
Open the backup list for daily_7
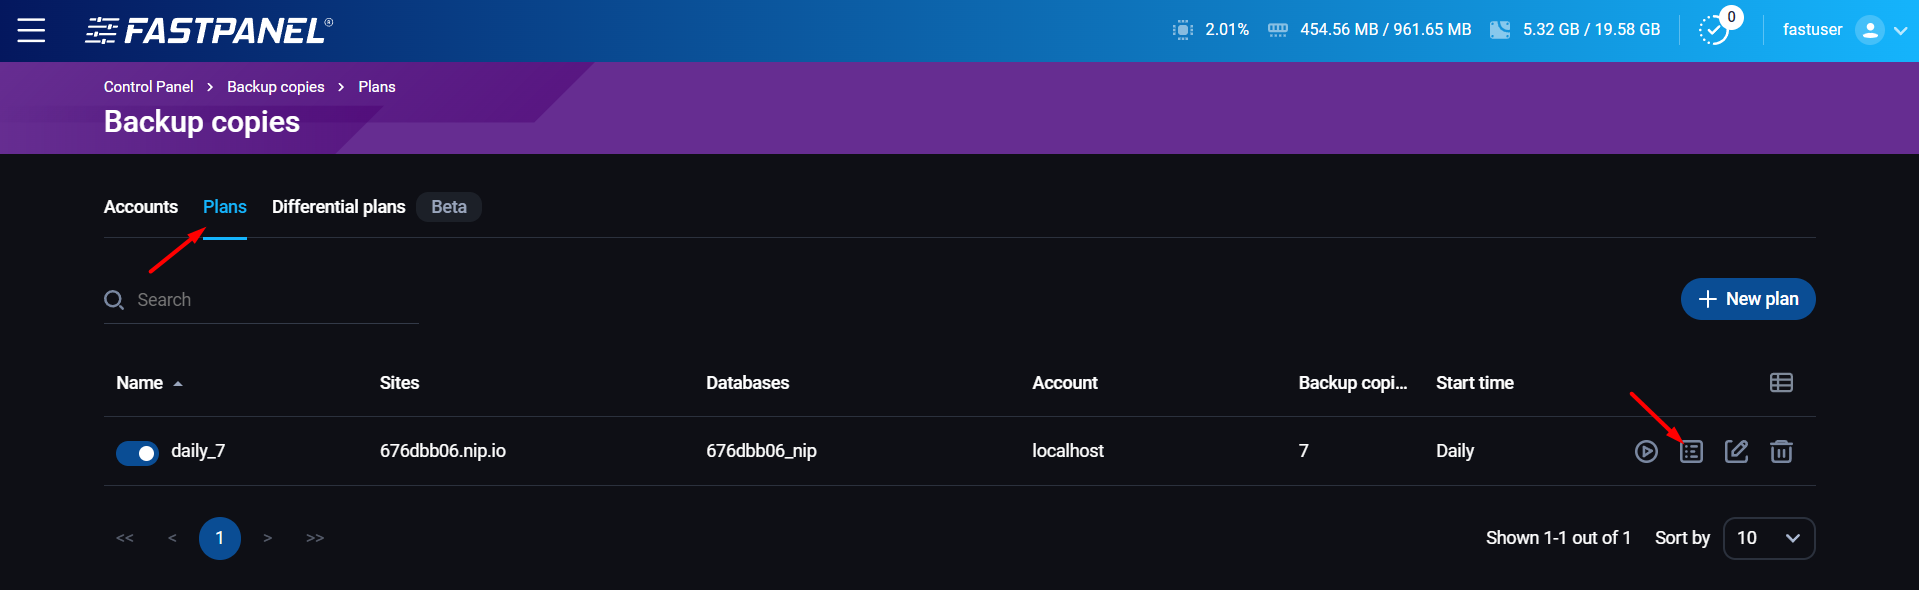coord(1691,452)
